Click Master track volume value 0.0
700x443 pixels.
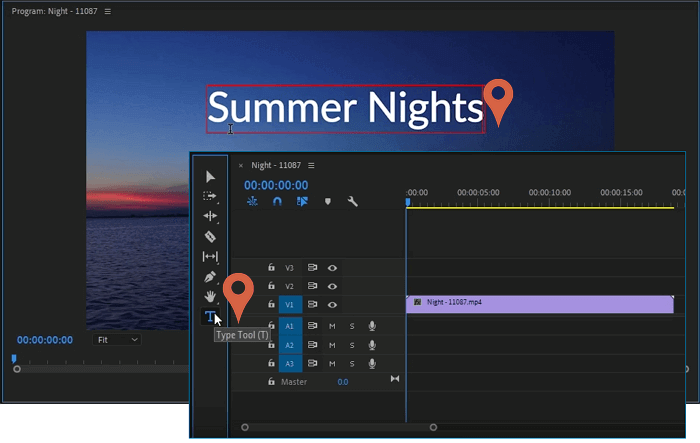[x=342, y=382]
